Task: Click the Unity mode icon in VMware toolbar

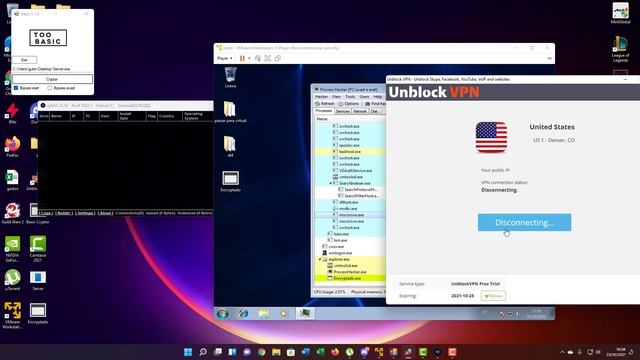Action: pyautogui.click(x=278, y=58)
